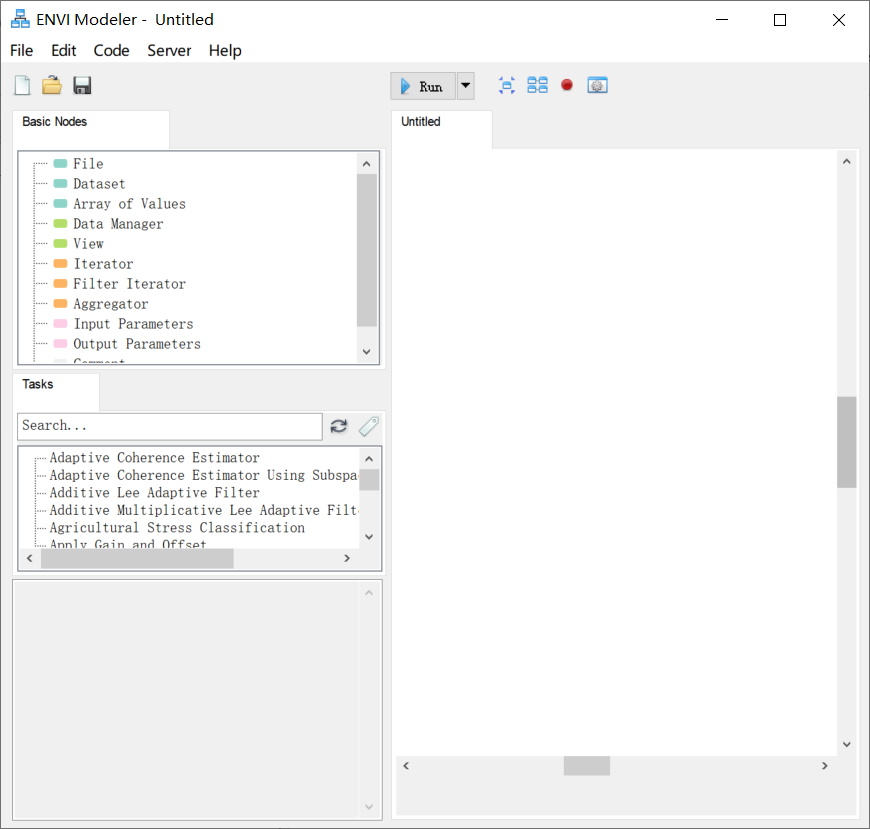Run the current model

423,86
